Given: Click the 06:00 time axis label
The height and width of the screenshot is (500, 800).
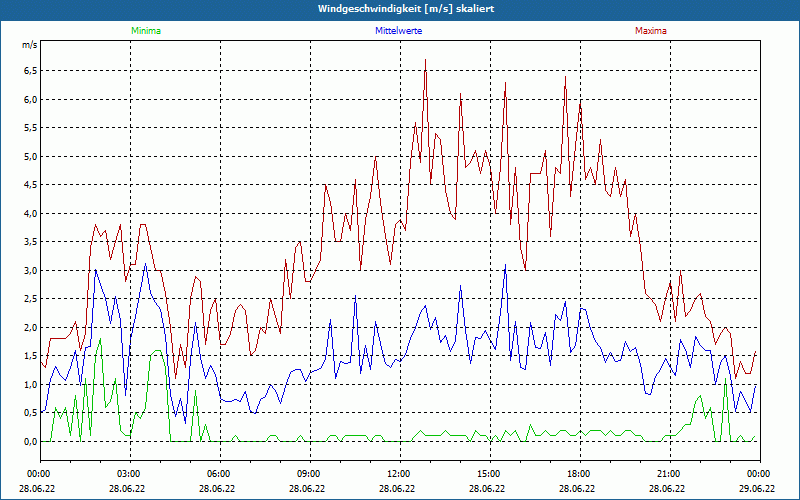Looking at the screenshot, I should click(x=217, y=474).
